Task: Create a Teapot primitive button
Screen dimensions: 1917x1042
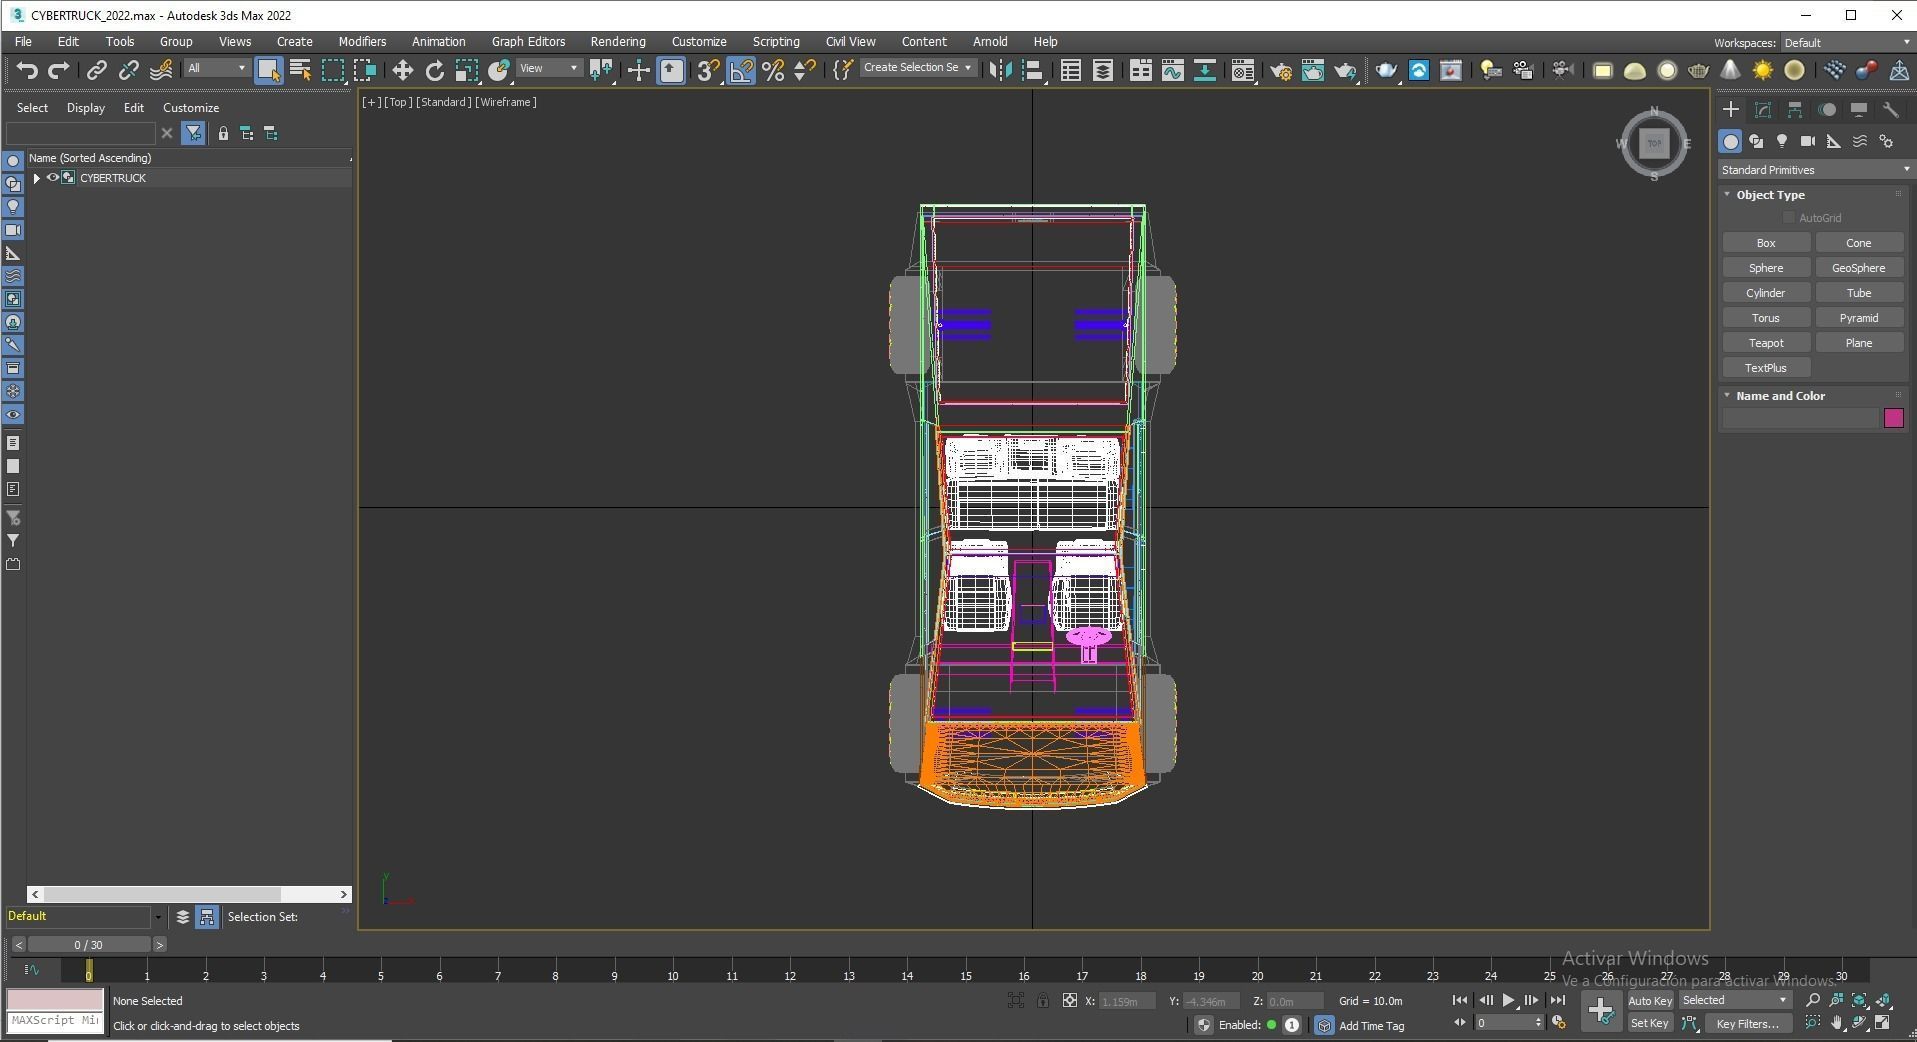Action: 1766,343
